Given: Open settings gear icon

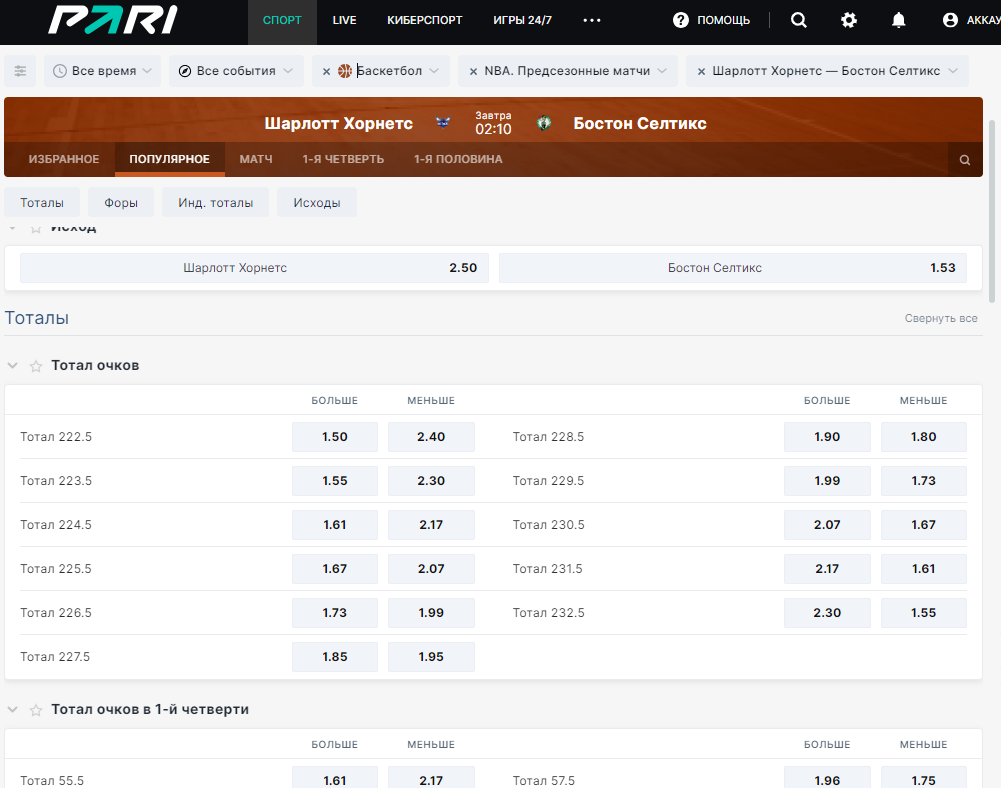Looking at the screenshot, I should coord(848,20).
